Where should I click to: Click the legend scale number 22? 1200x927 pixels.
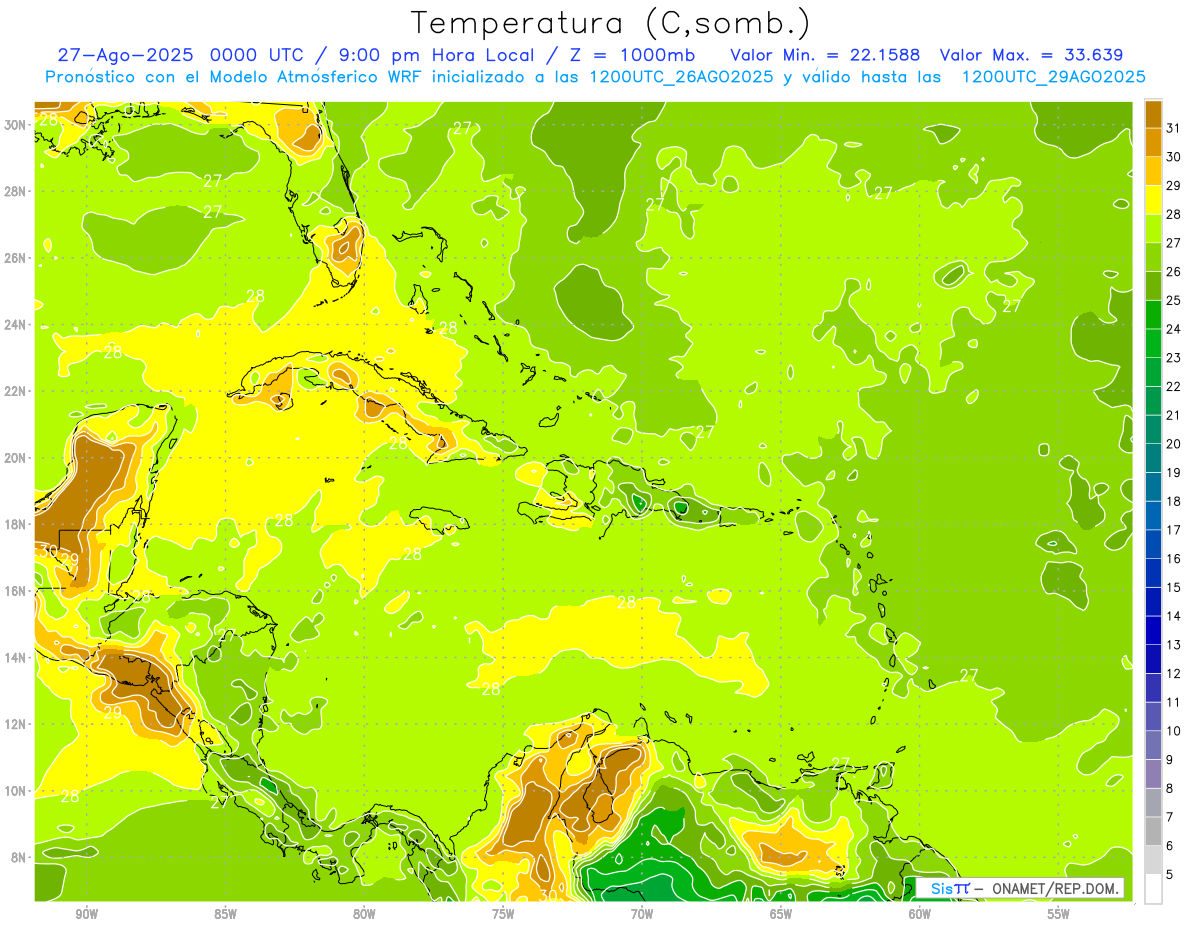point(1174,386)
